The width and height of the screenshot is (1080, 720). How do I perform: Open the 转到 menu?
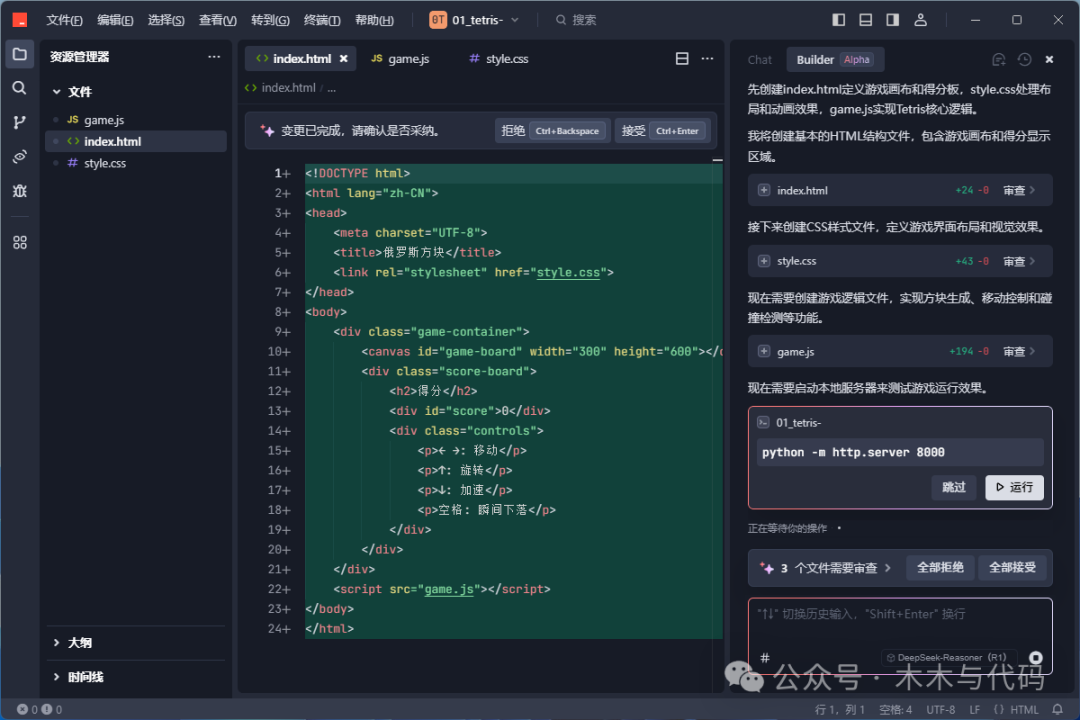(x=270, y=20)
